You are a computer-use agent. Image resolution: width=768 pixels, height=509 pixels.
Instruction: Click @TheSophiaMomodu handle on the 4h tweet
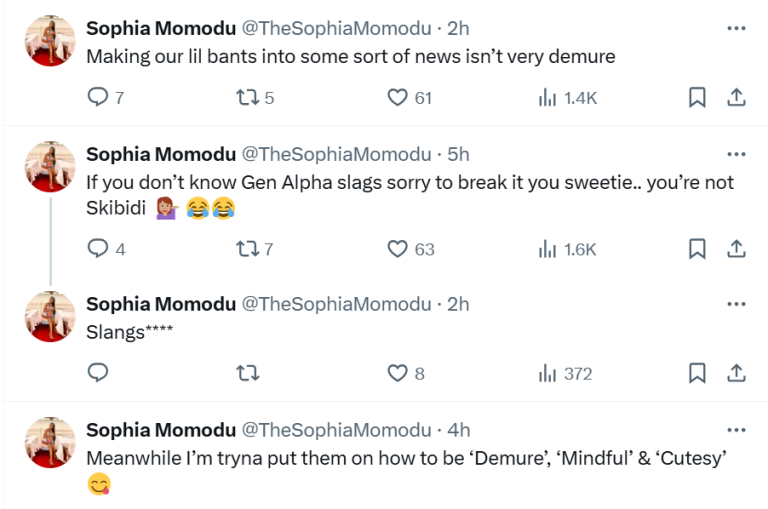point(338,430)
